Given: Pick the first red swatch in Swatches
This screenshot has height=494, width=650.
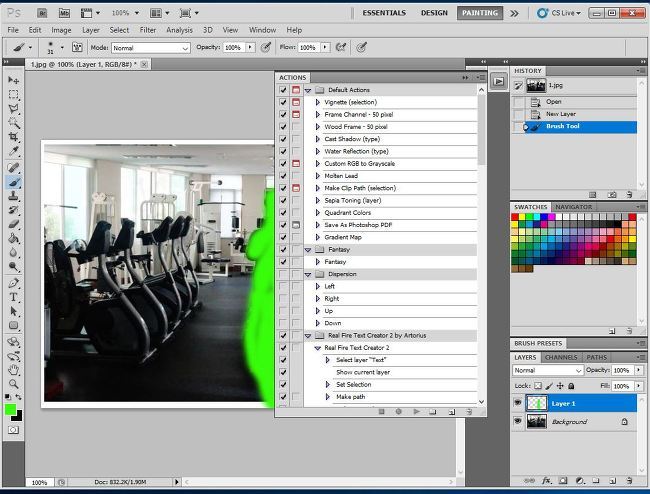Looking at the screenshot, I should 515,217.
